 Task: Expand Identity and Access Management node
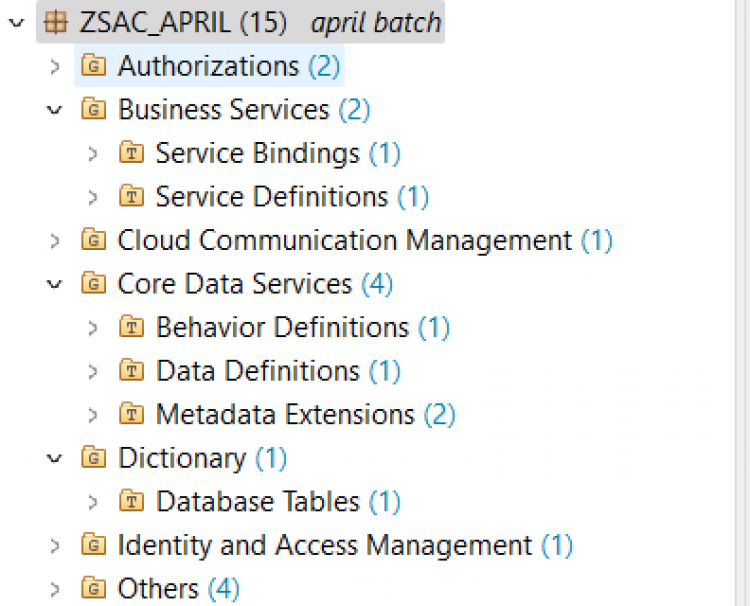coord(55,545)
